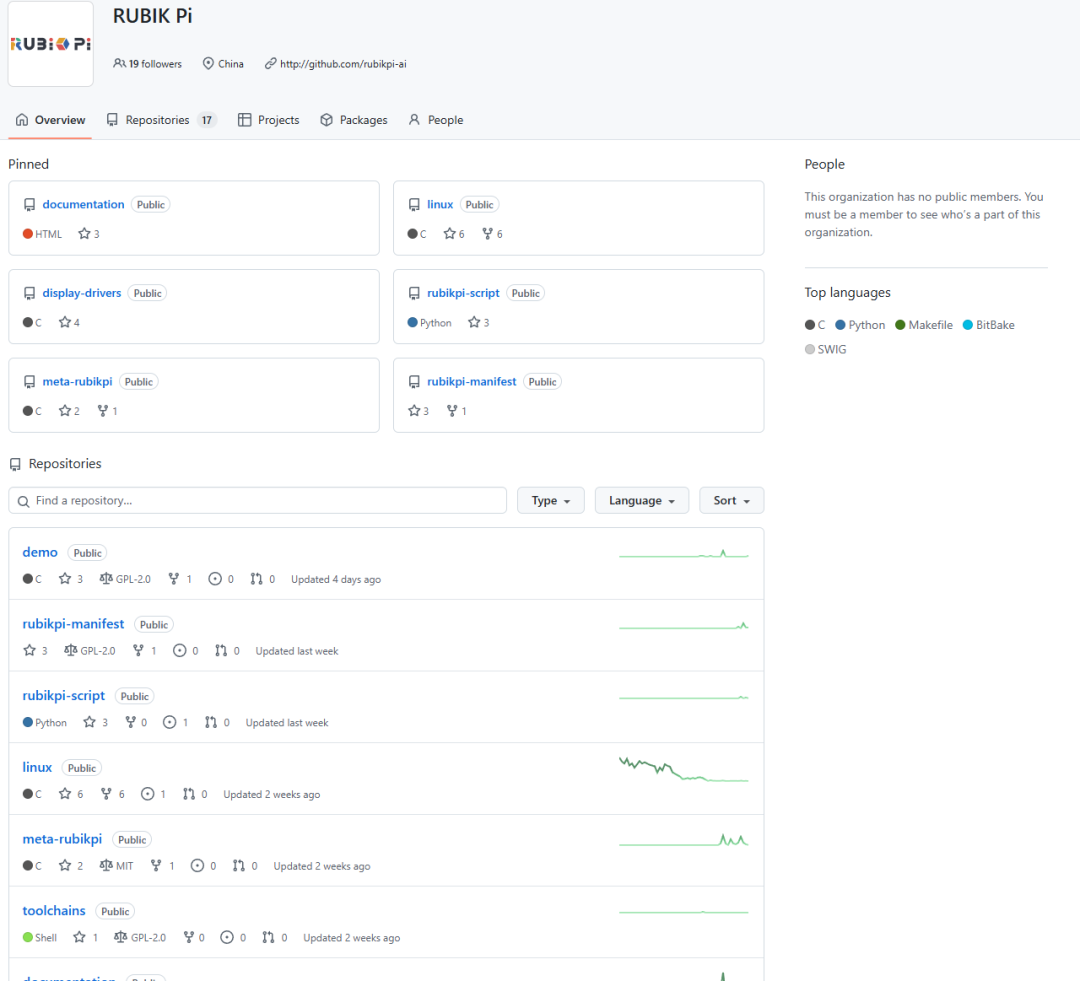The height and width of the screenshot is (981, 1080).
Task: Click the fork icon on pinned rubikpi-manifest
Action: [x=452, y=411]
